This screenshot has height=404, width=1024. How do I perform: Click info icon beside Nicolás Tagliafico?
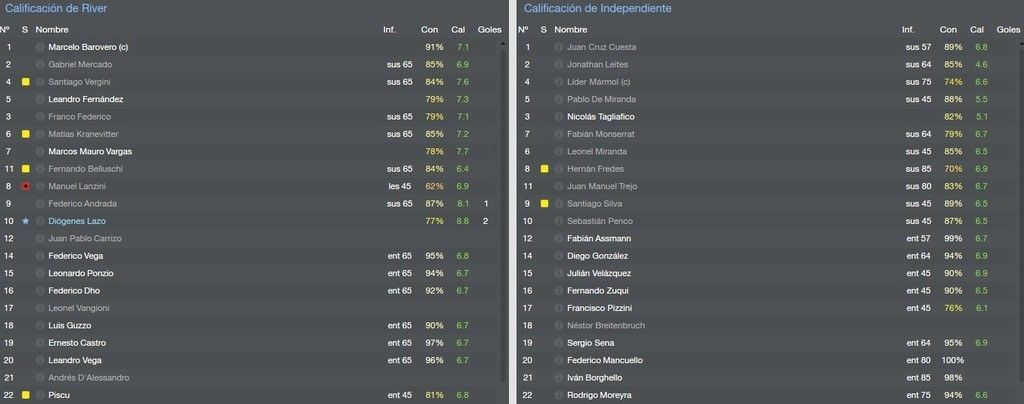click(558, 117)
